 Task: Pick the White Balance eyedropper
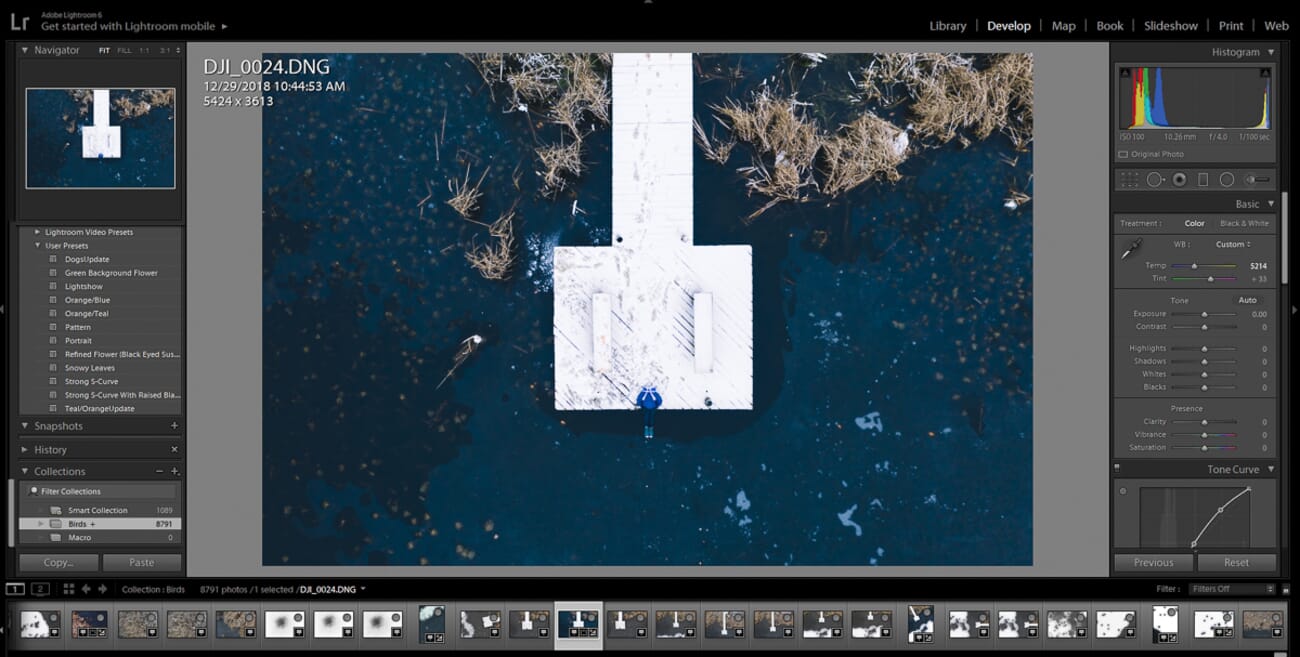click(x=1130, y=250)
